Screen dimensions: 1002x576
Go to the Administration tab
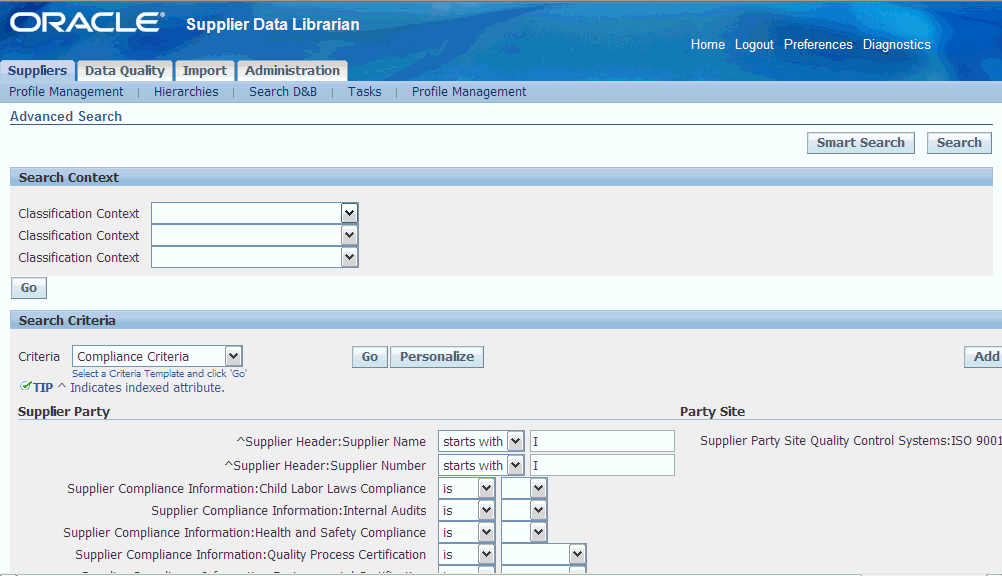tap(292, 70)
